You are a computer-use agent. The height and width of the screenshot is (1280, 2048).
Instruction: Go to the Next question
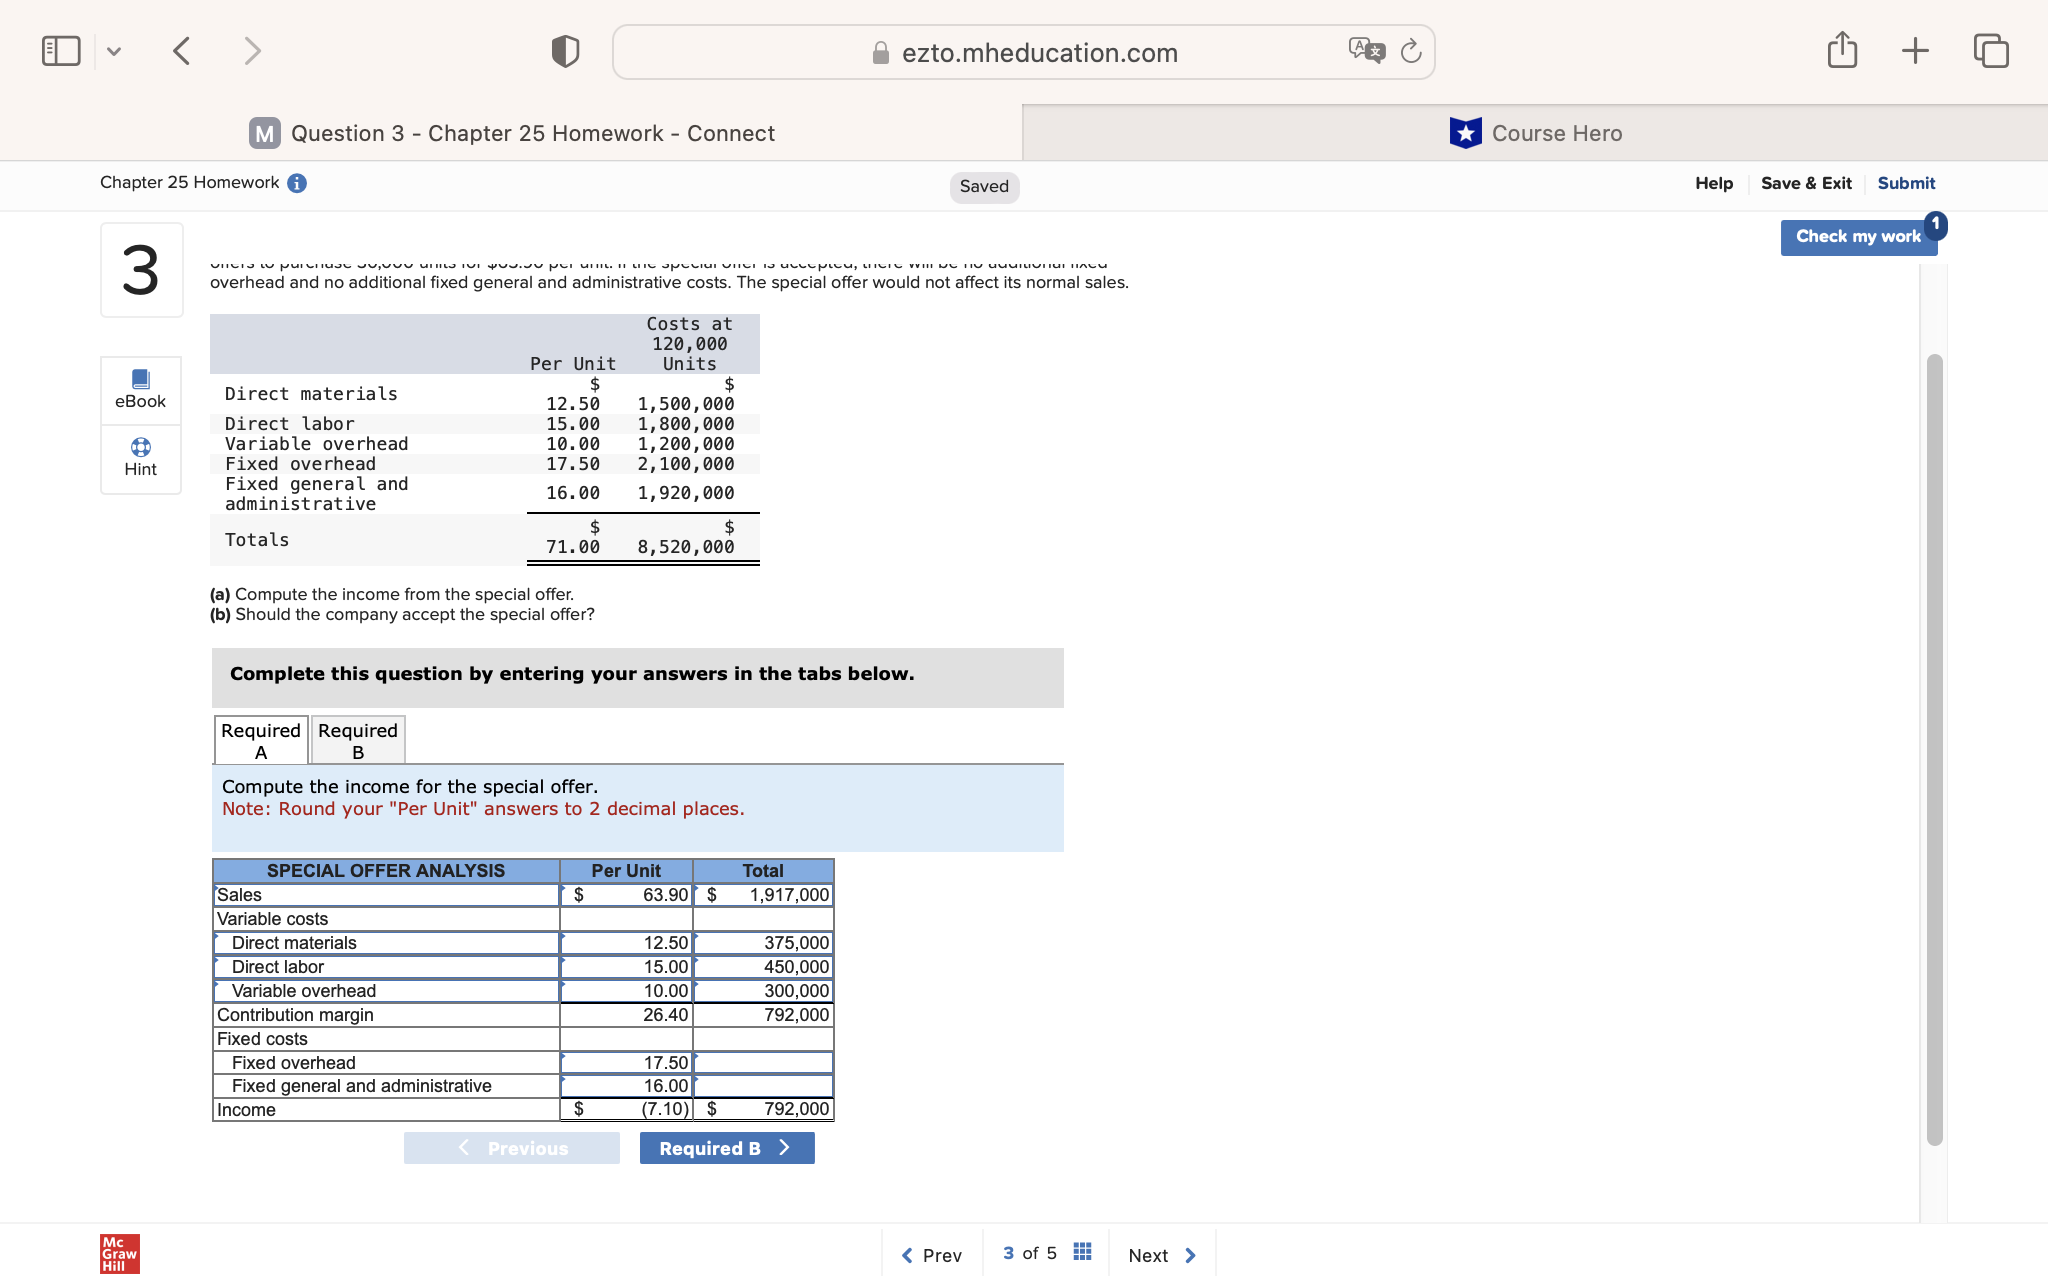[1161, 1255]
